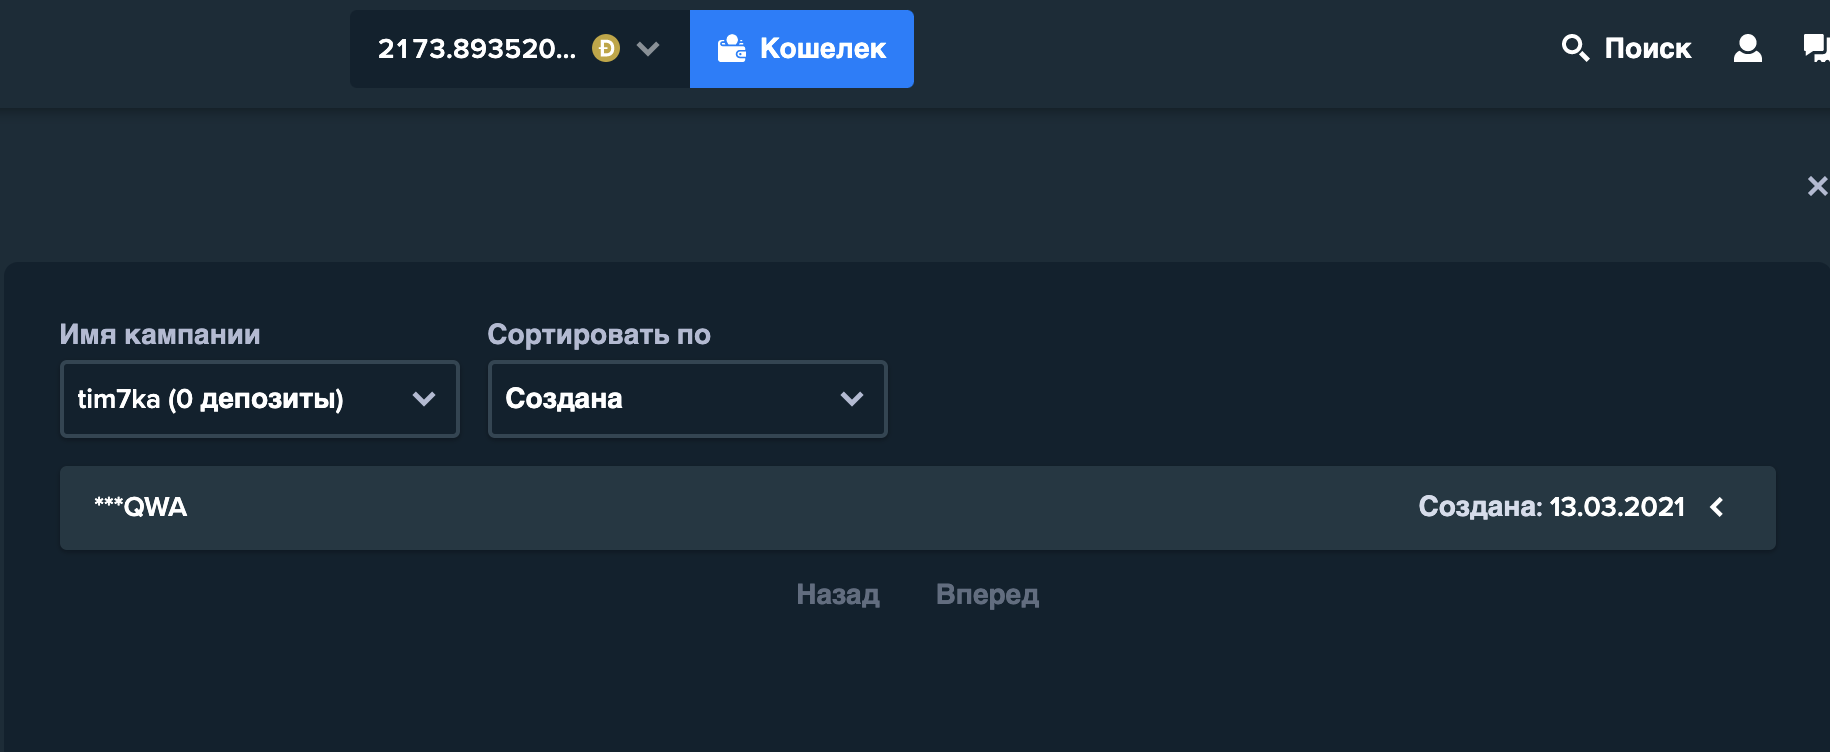Open the chat bubbles icon
Screen dimensions: 1830x752
pos(1816,48)
